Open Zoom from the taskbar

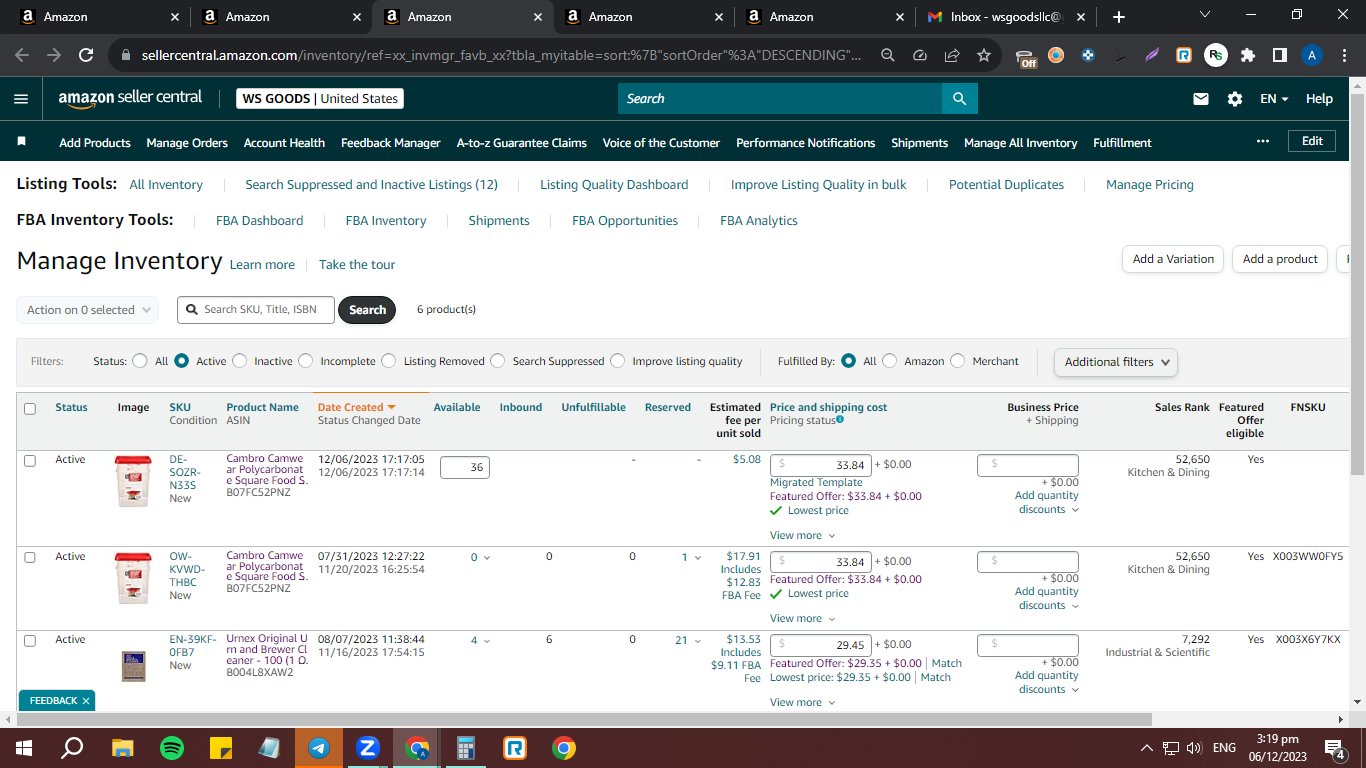(368, 747)
